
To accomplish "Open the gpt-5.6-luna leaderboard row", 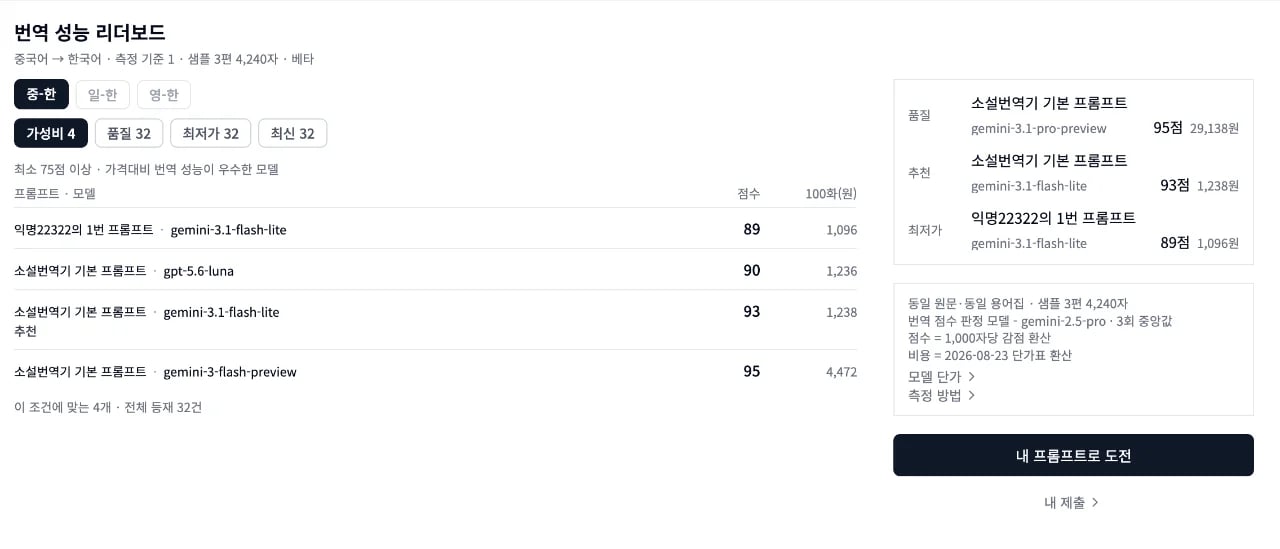I will click(x=435, y=270).
